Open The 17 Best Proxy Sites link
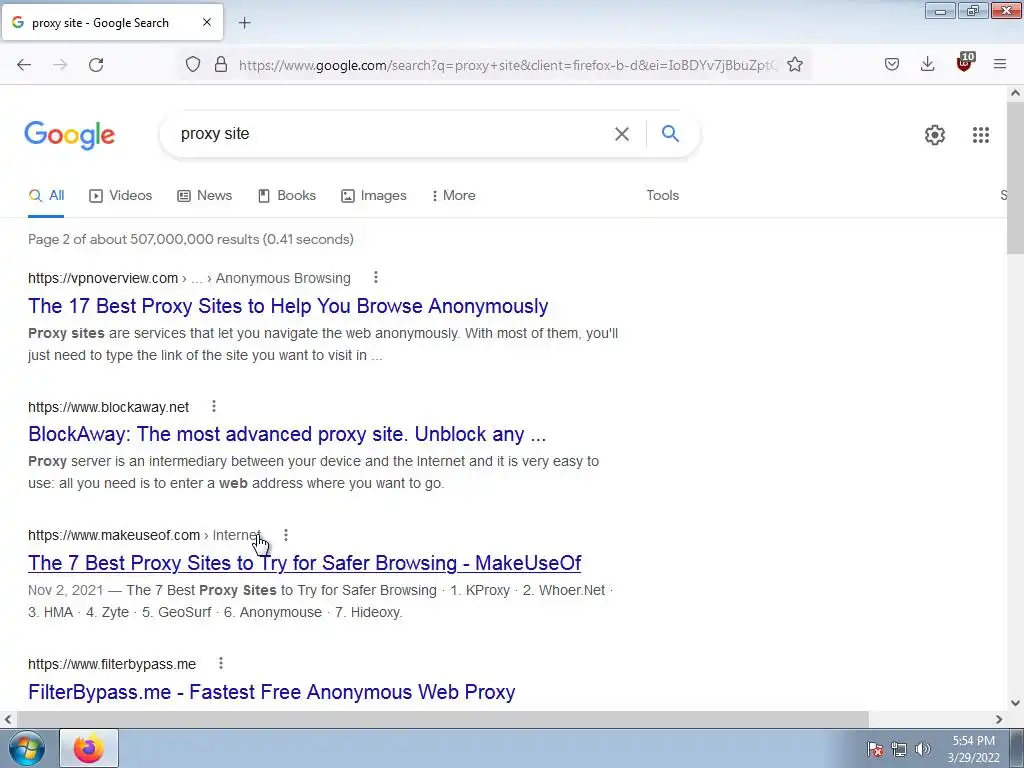 pos(288,306)
